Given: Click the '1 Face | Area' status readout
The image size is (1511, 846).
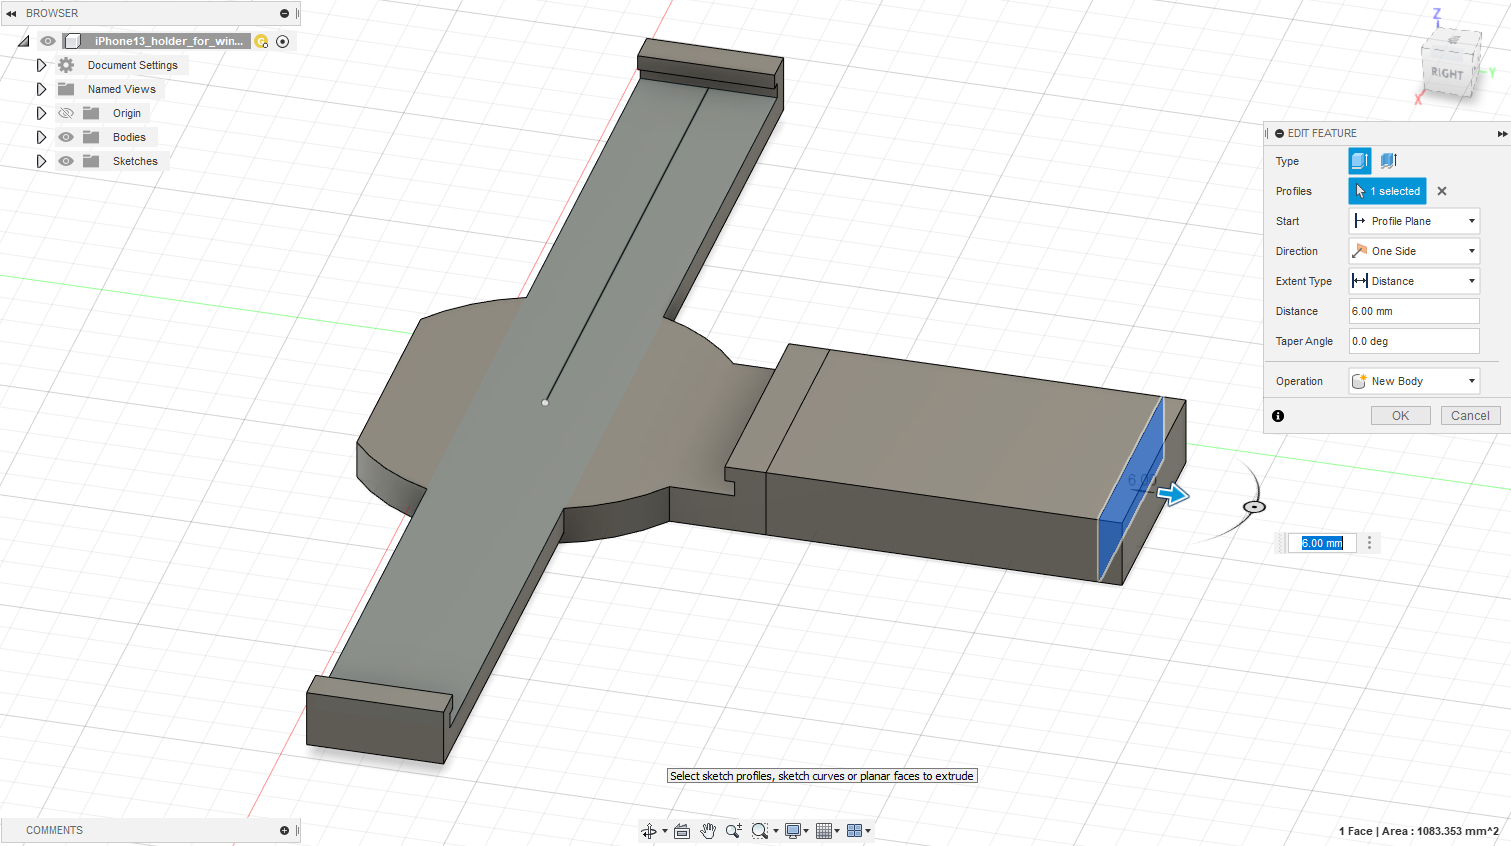Looking at the screenshot, I should [1419, 831].
